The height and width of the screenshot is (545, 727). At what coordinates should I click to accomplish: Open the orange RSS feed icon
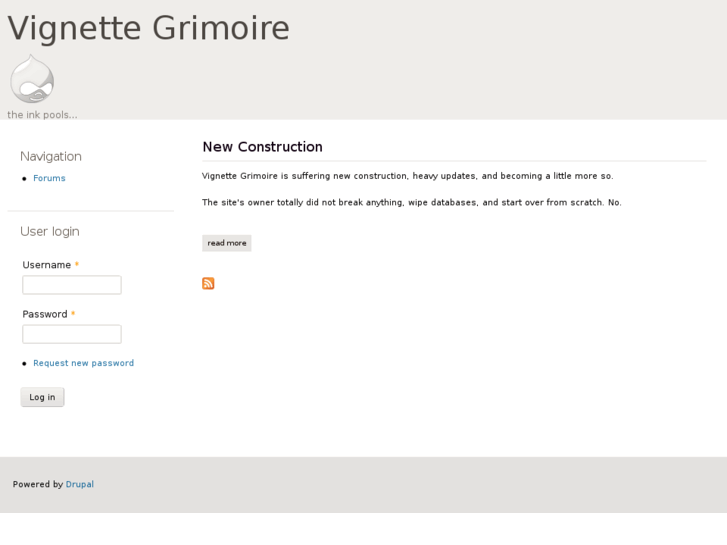click(208, 283)
